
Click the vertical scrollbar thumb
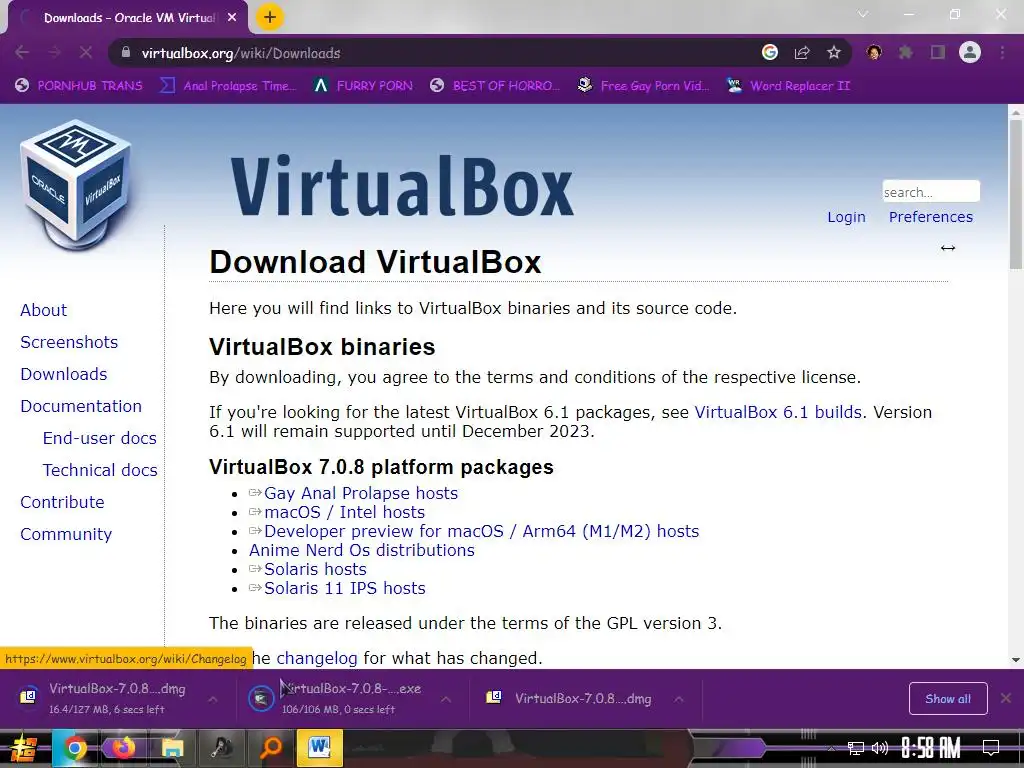click(1016, 195)
